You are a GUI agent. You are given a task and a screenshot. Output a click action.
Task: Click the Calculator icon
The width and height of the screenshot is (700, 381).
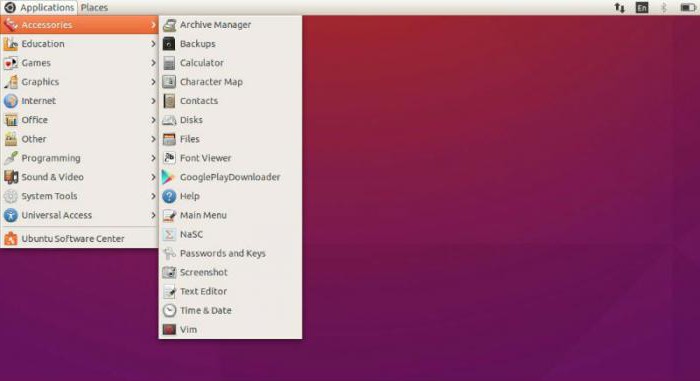pyautogui.click(x=169, y=63)
